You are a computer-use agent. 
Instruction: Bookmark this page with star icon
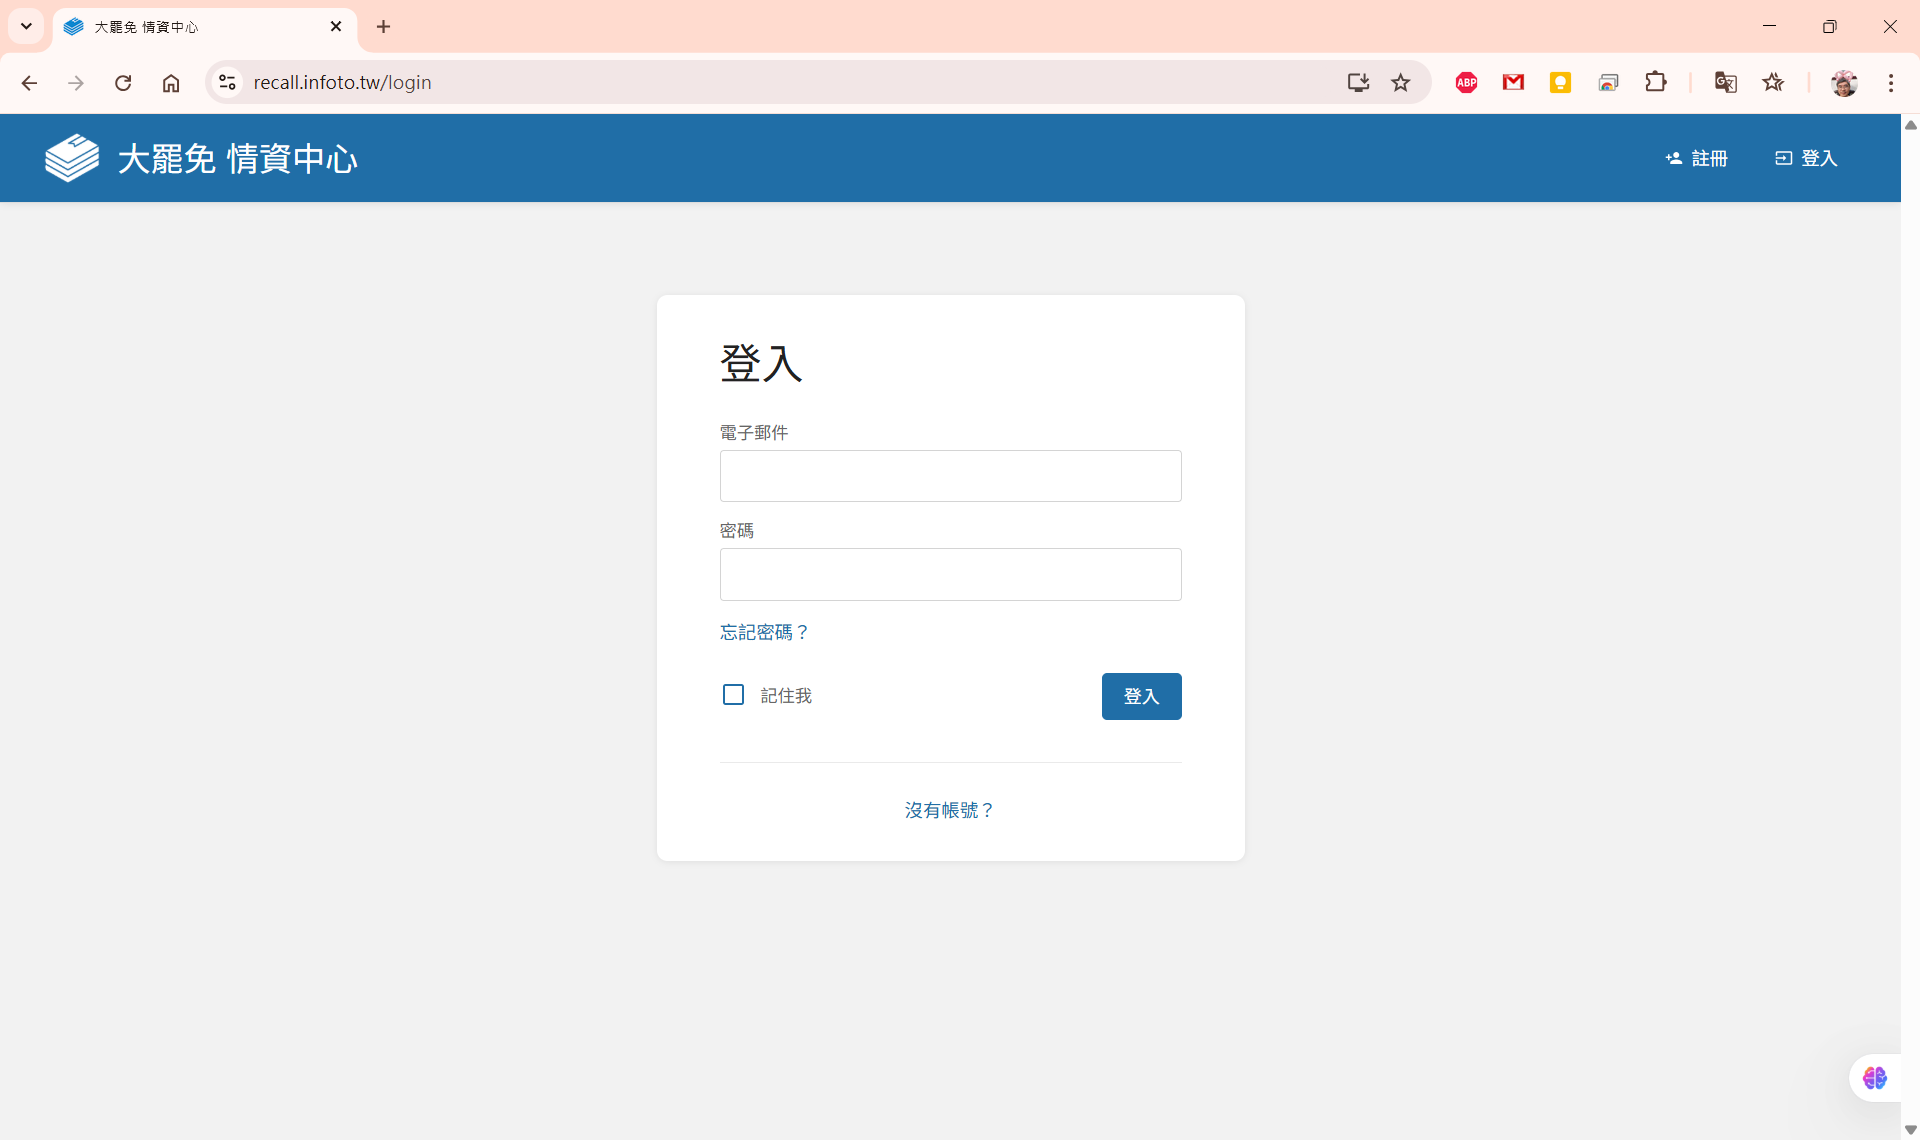(x=1400, y=83)
